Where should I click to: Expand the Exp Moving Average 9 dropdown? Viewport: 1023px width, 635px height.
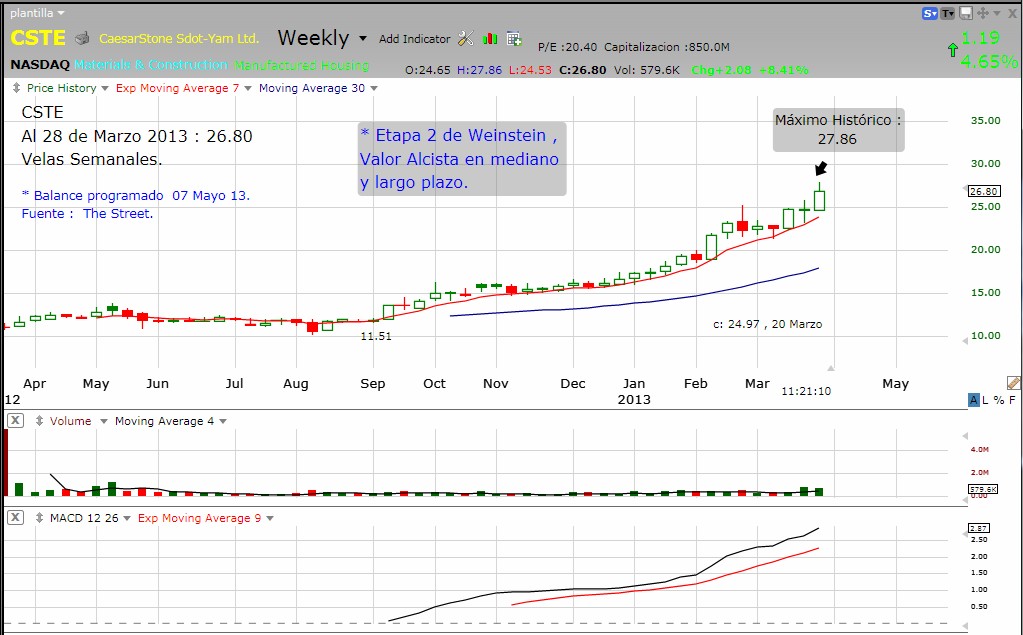[270, 518]
